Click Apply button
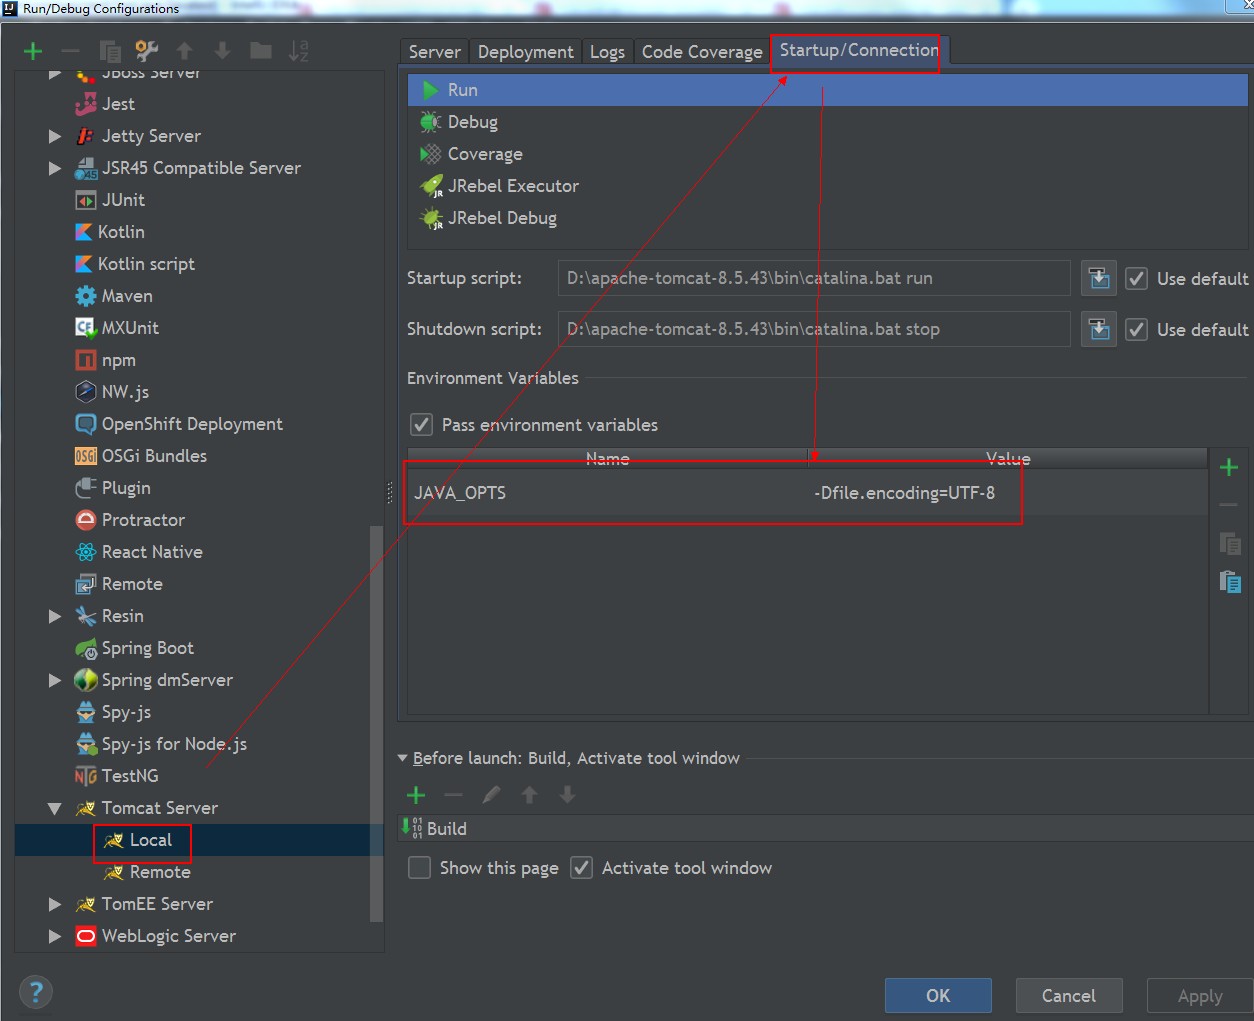1254x1021 pixels. click(x=1200, y=996)
